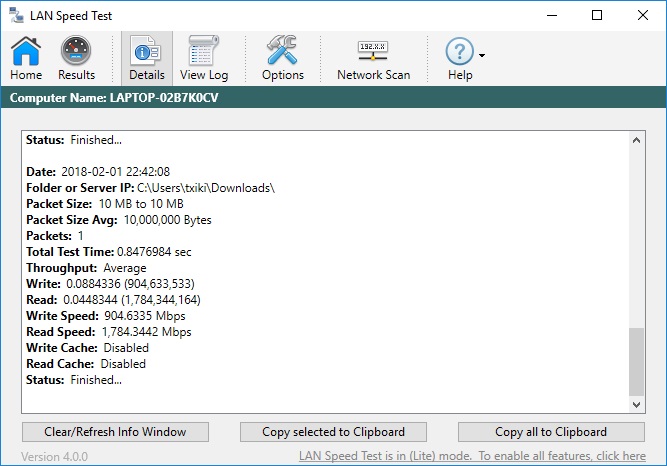Click the Write Cache: Disabled line
This screenshot has width=667, height=466.
point(88,348)
